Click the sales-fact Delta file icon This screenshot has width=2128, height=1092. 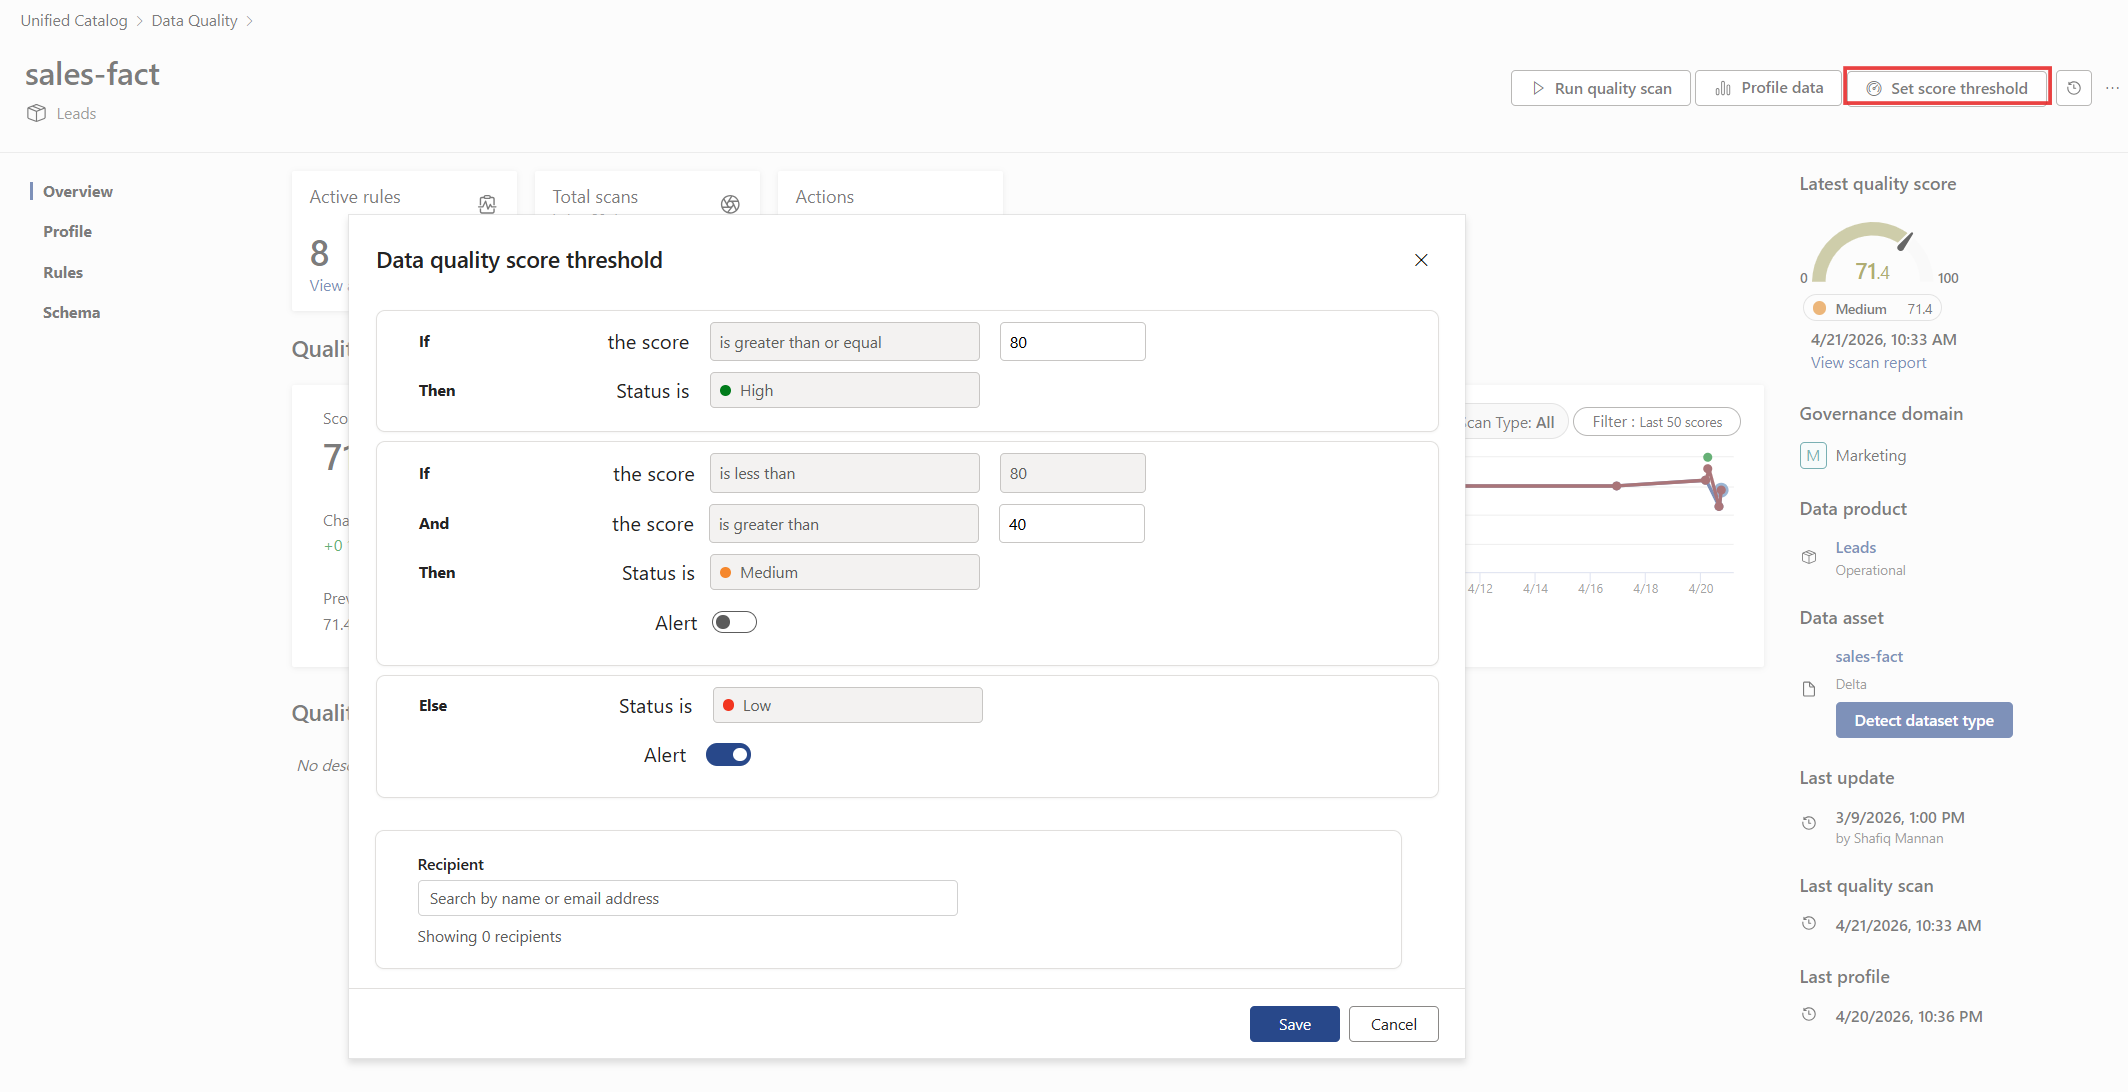(x=1809, y=689)
